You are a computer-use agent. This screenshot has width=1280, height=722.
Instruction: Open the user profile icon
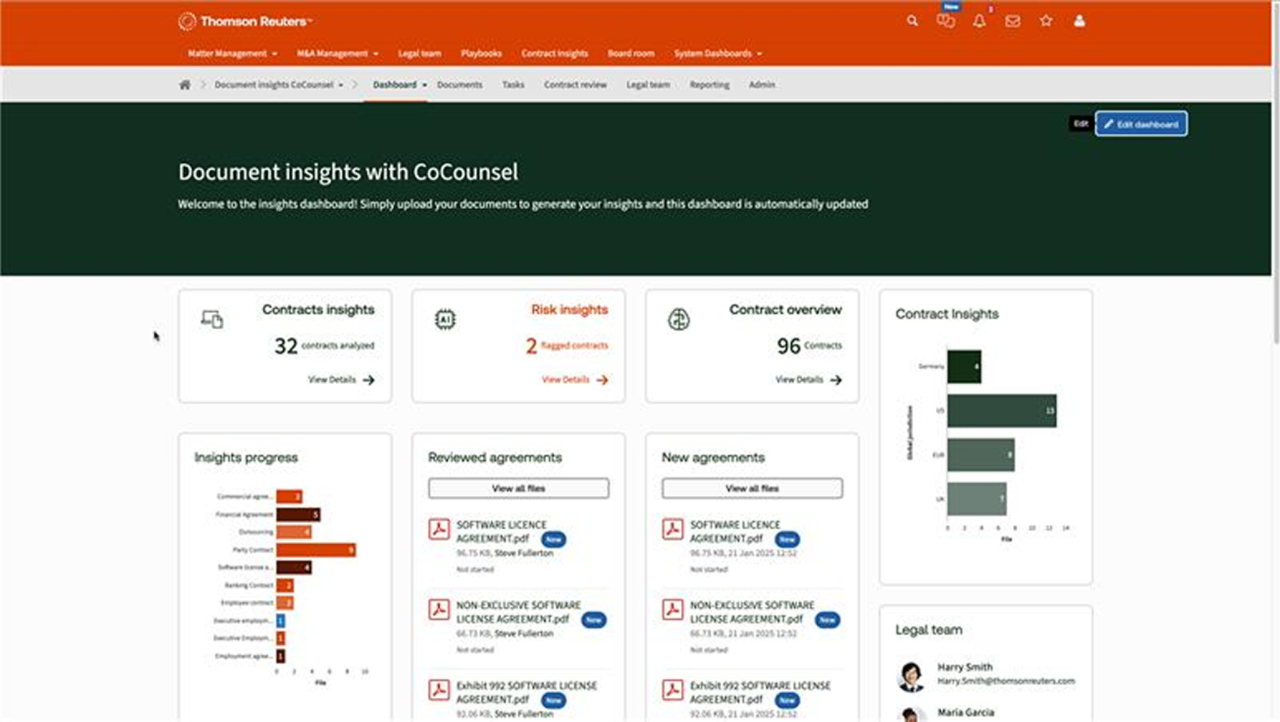[x=1079, y=21]
